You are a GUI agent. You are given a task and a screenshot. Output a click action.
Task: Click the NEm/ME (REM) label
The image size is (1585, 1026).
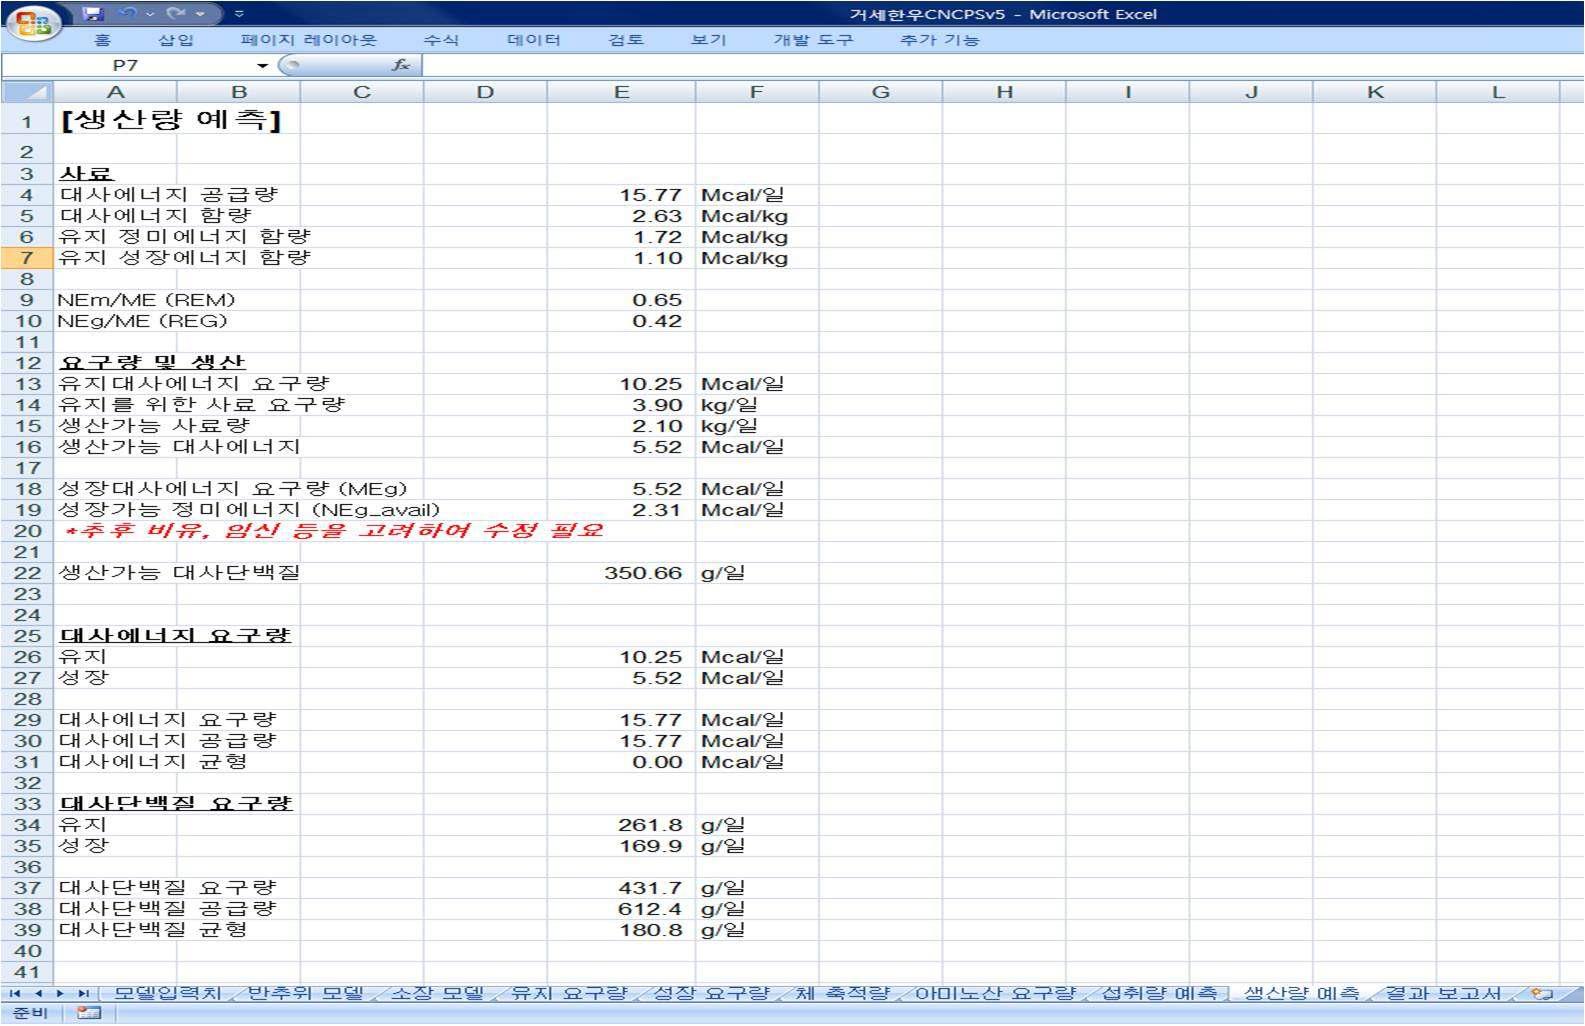click(x=146, y=300)
